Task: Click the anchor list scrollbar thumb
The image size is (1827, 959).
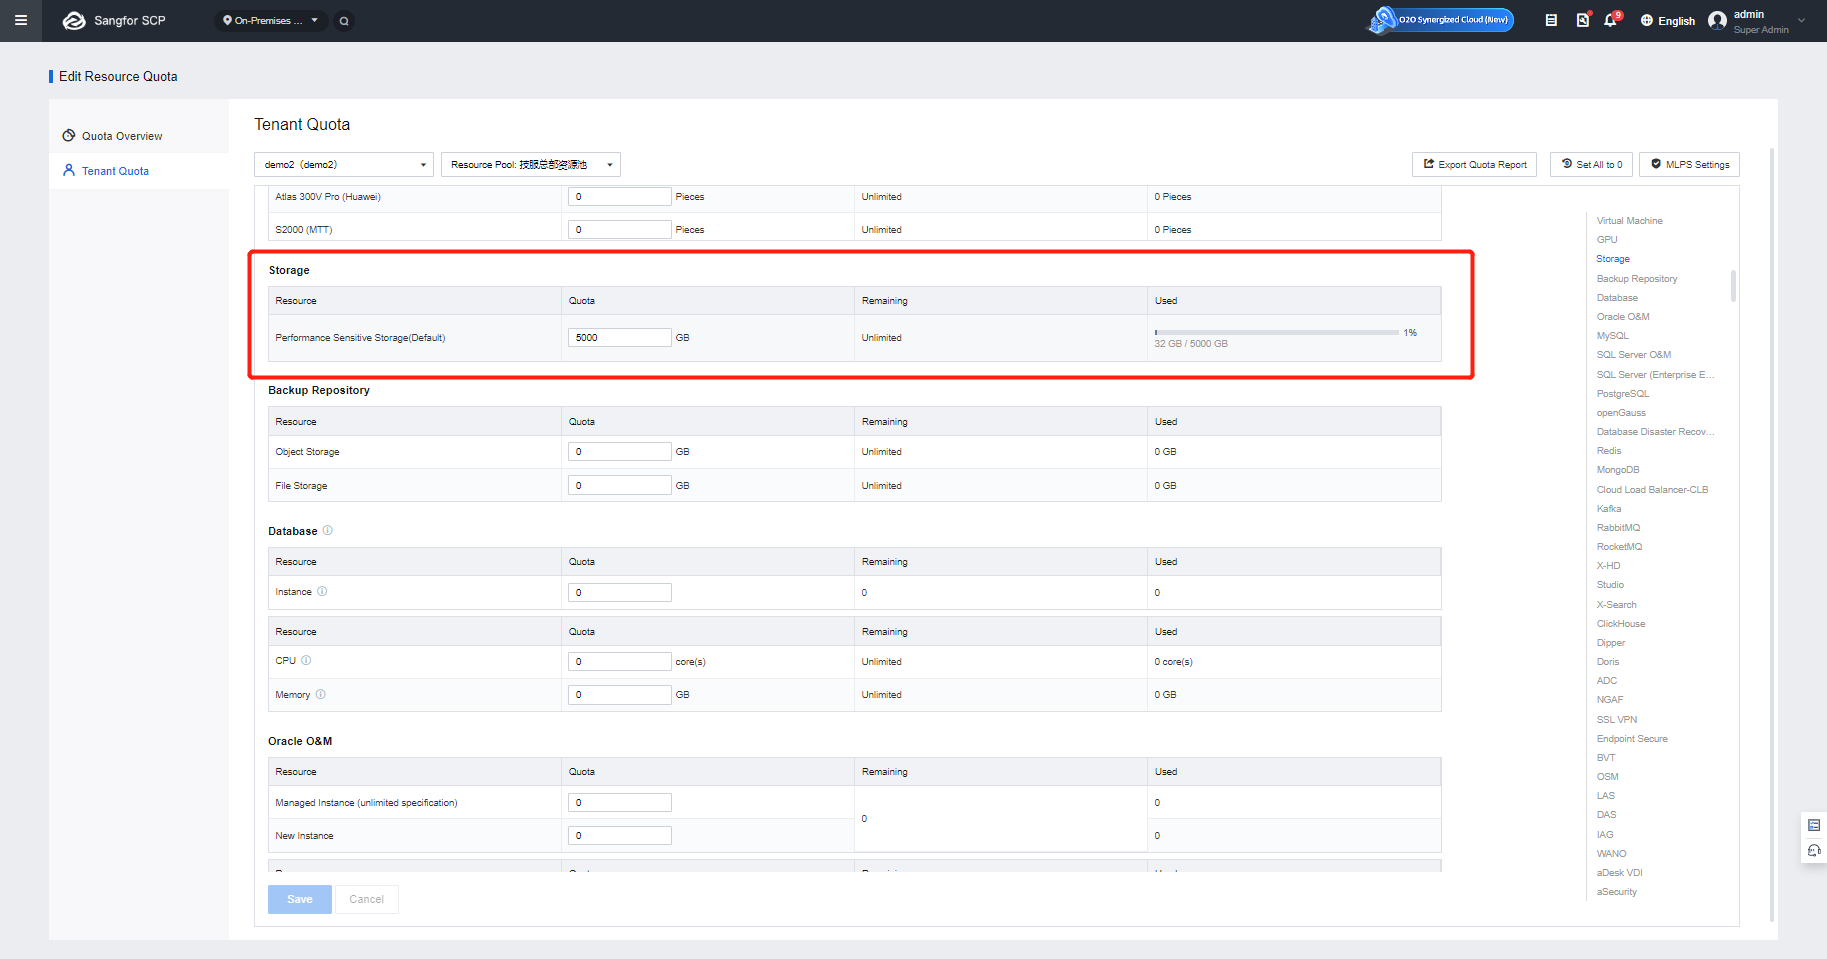Action: (1733, 285)
